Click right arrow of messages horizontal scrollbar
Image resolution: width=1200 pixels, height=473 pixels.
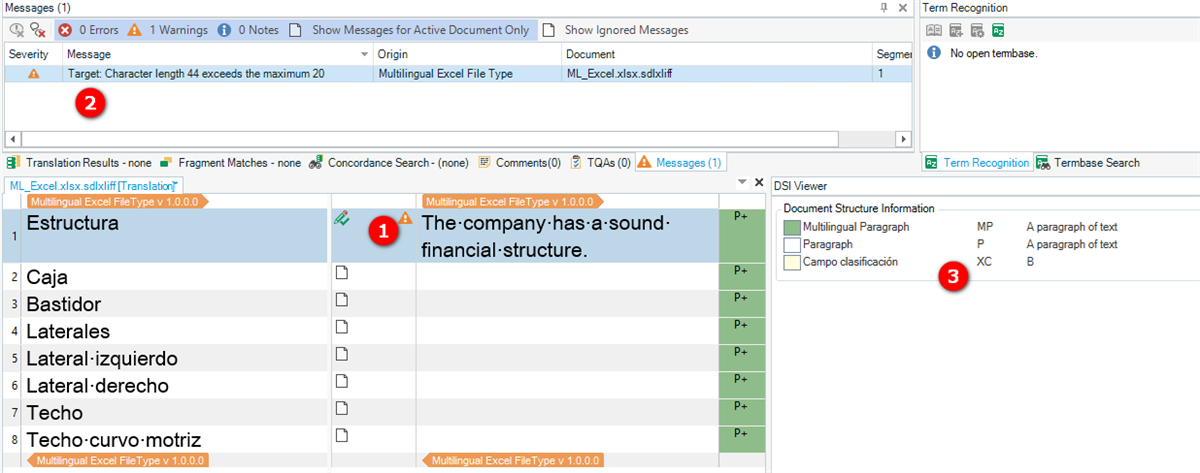coord(904,139)
